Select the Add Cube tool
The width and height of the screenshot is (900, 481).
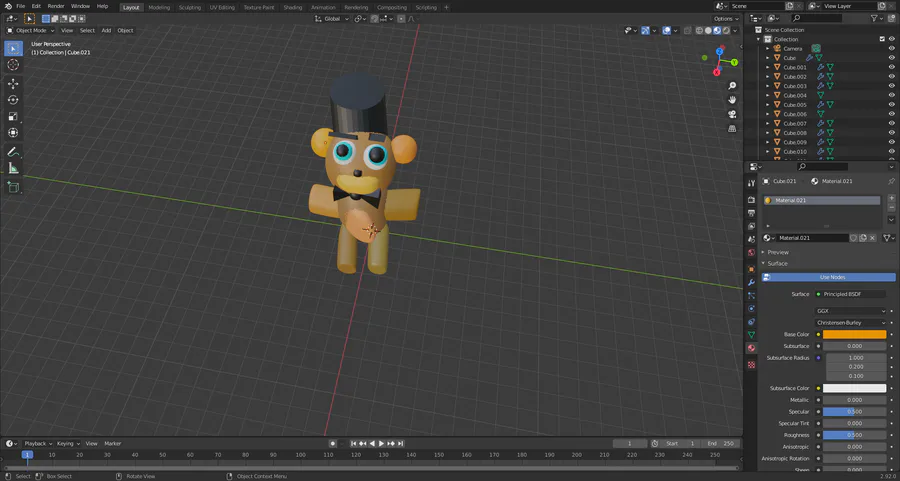[13, 187]
